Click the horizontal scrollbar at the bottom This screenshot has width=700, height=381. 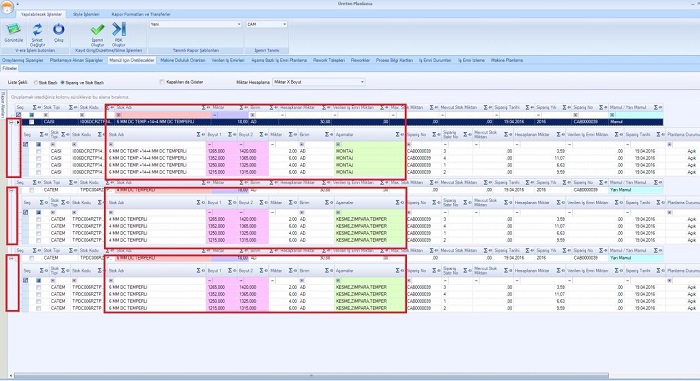click(x=311, y=376)
